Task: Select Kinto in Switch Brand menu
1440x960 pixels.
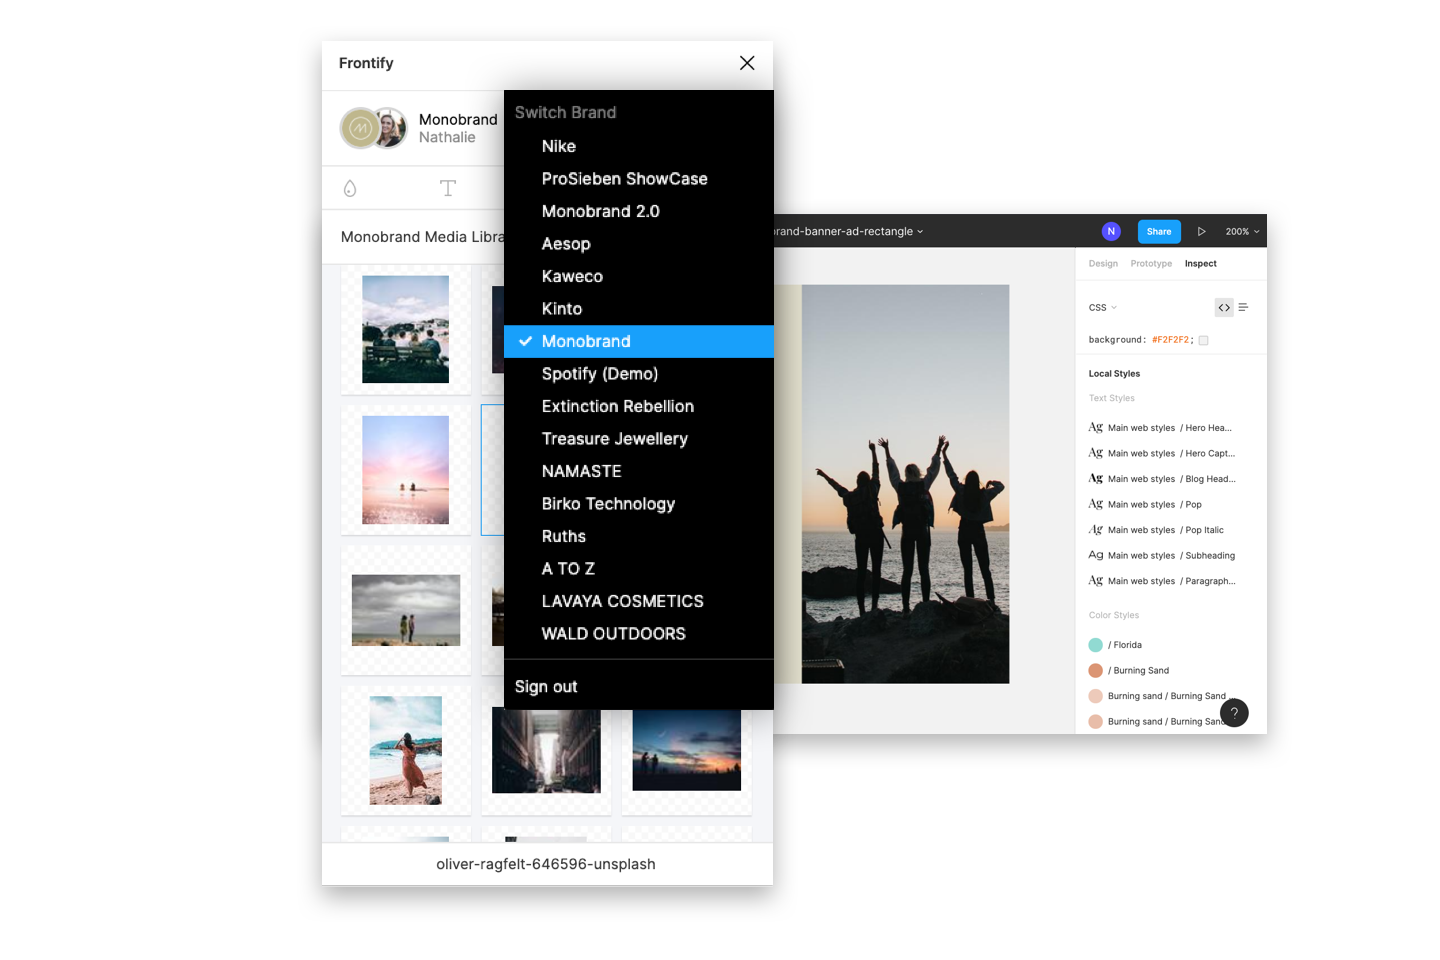Action: [639, 309]
